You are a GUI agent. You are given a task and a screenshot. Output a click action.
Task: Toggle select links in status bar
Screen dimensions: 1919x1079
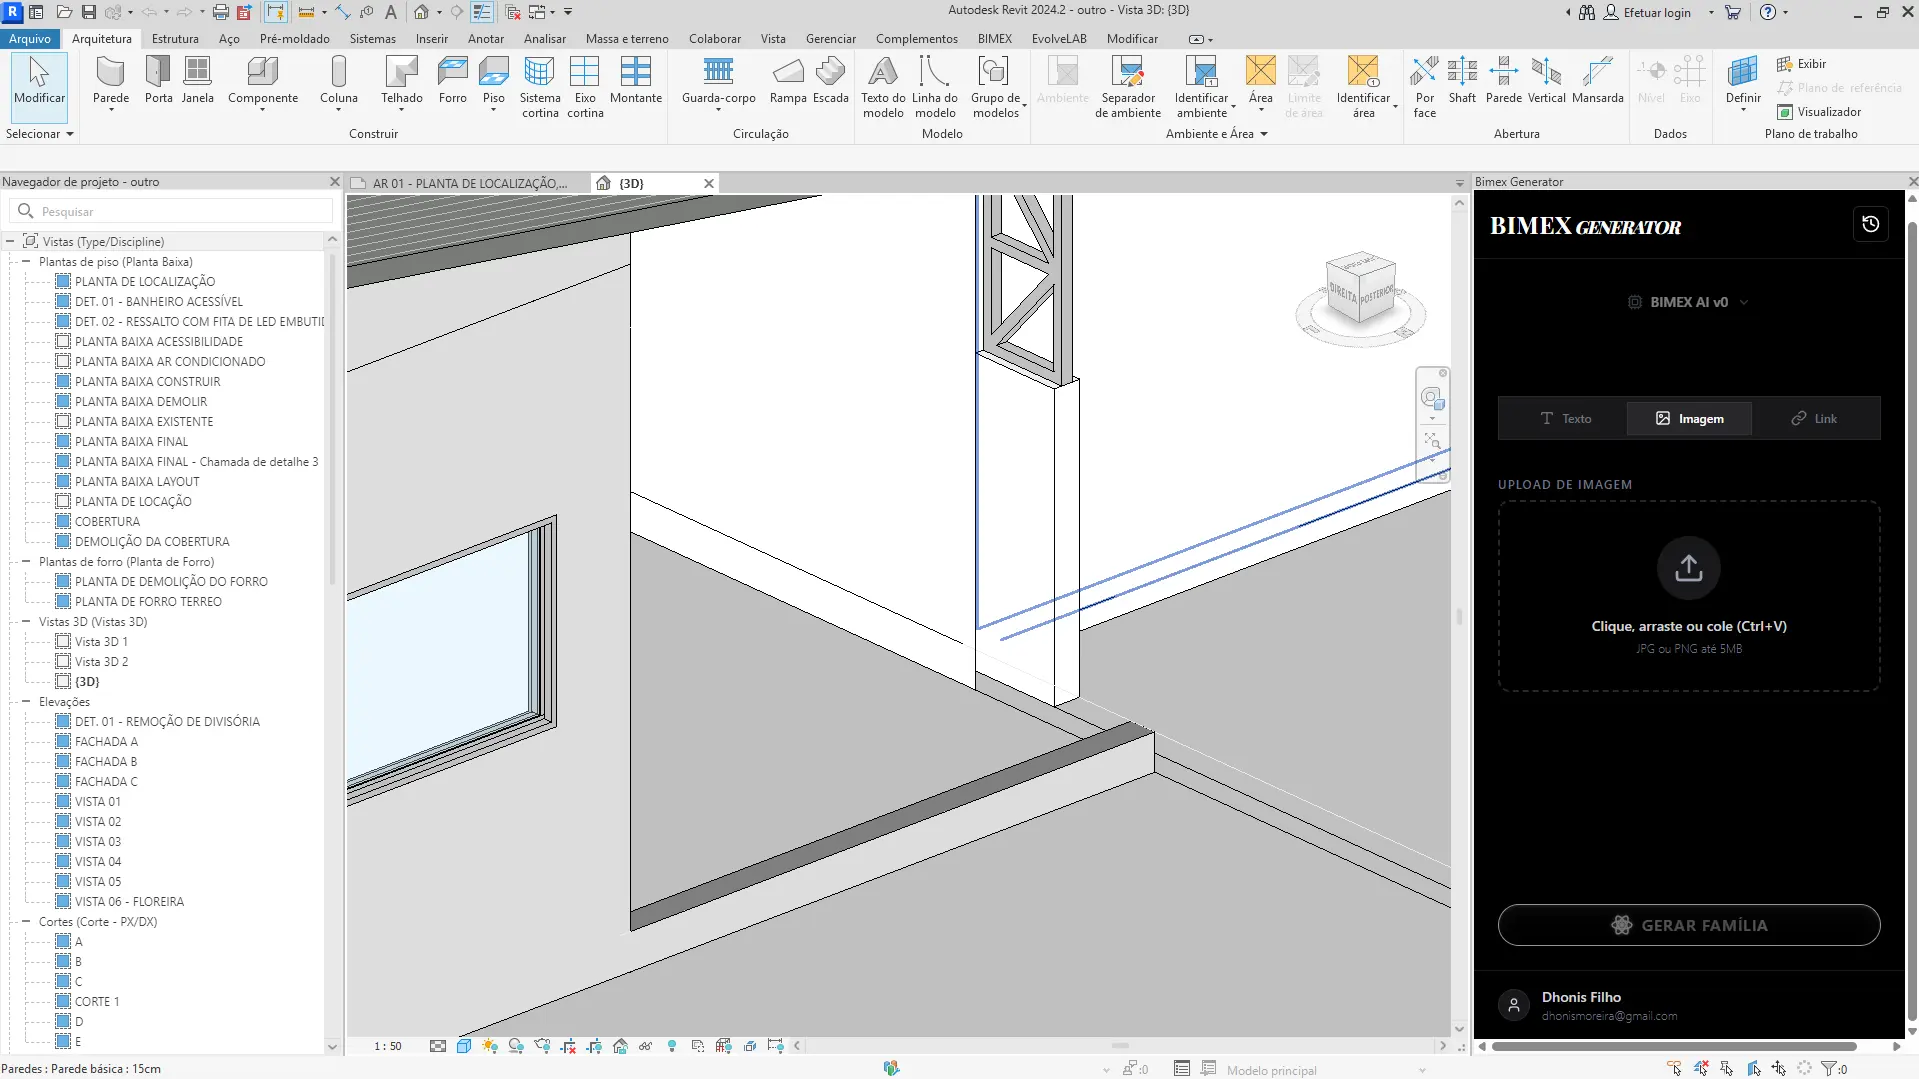(1675, 1069)
